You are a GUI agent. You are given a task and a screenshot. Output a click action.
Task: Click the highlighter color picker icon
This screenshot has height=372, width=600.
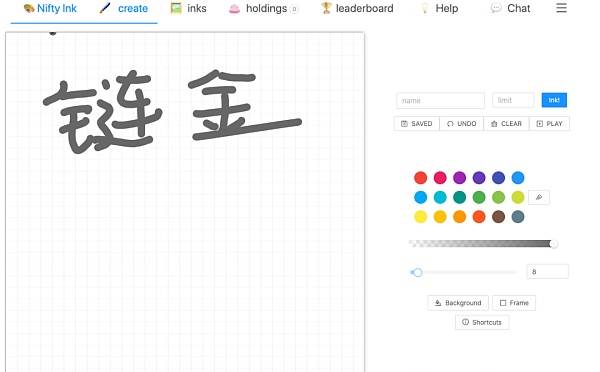pyautogui.click(x=539, y=197)
